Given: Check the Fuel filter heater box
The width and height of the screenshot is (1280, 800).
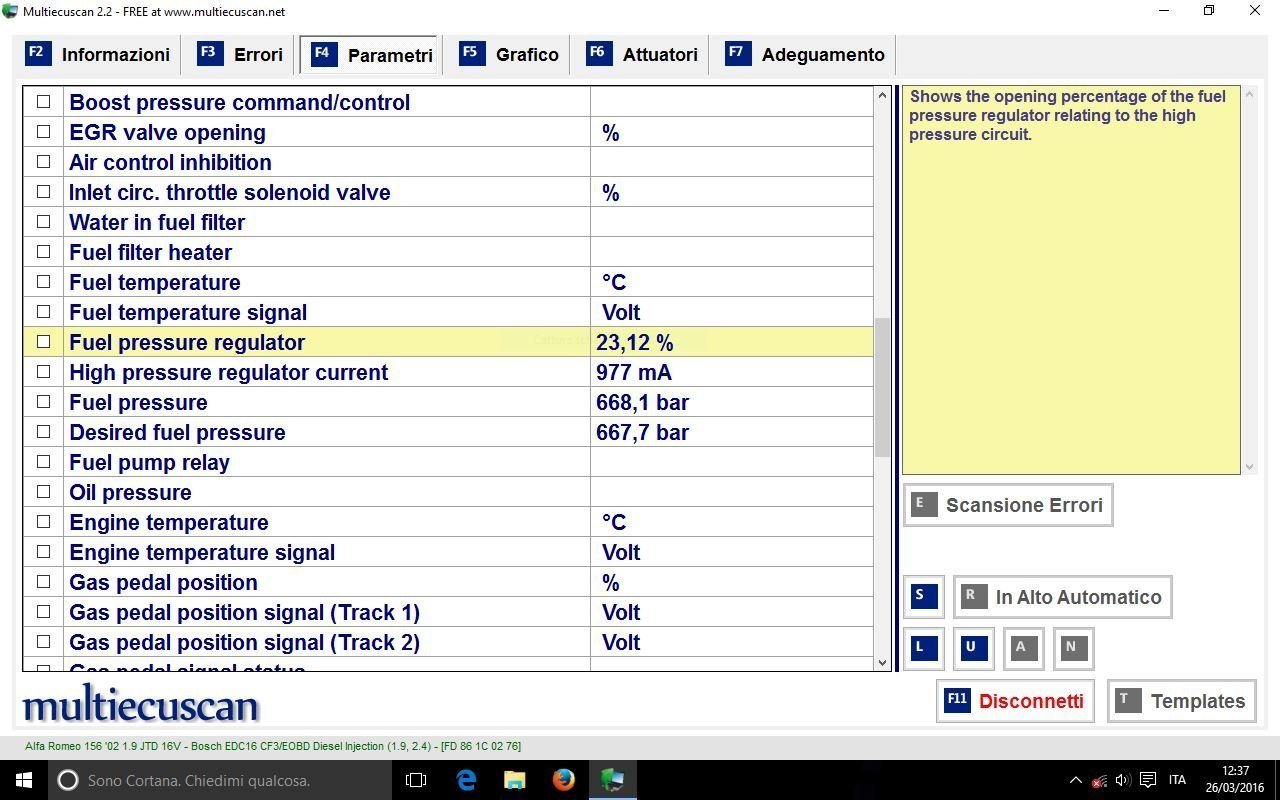Looking at the screenshot, I should pyautogui.click(x=43, y=251).
